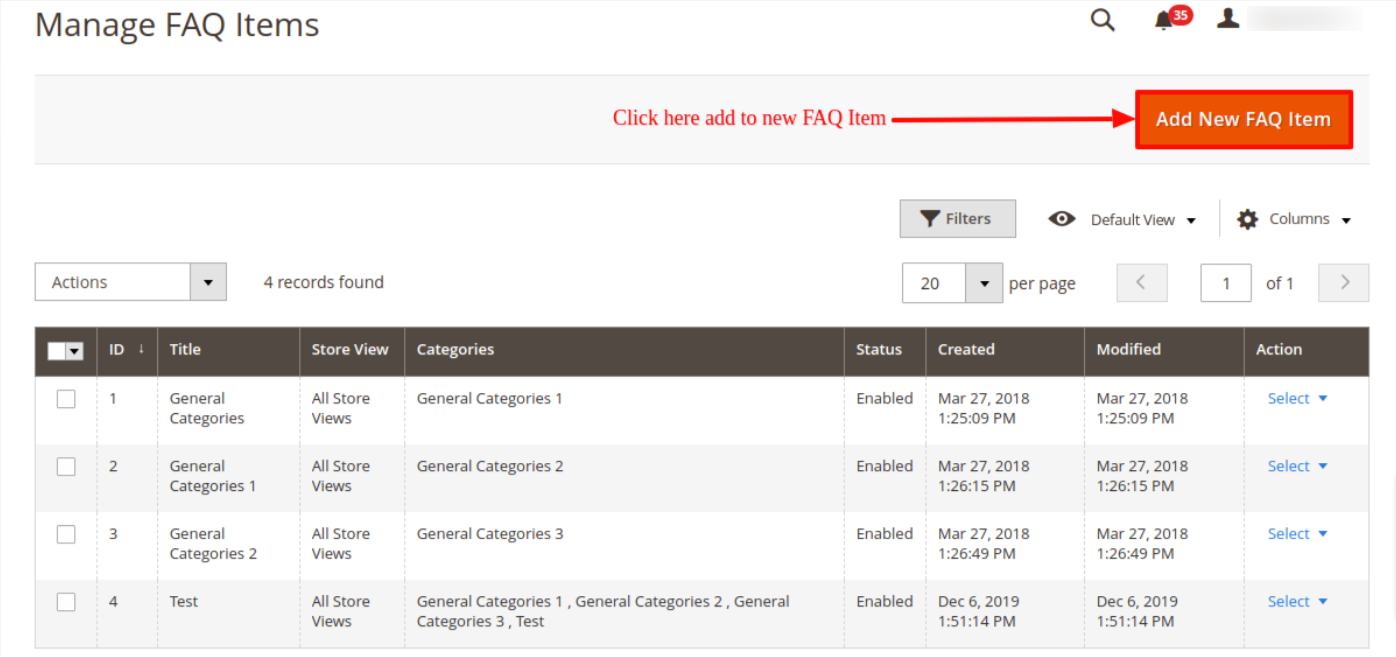Click the Columns gear icon
Viewport: 1396px width, 657px height.
(1247, 219)
